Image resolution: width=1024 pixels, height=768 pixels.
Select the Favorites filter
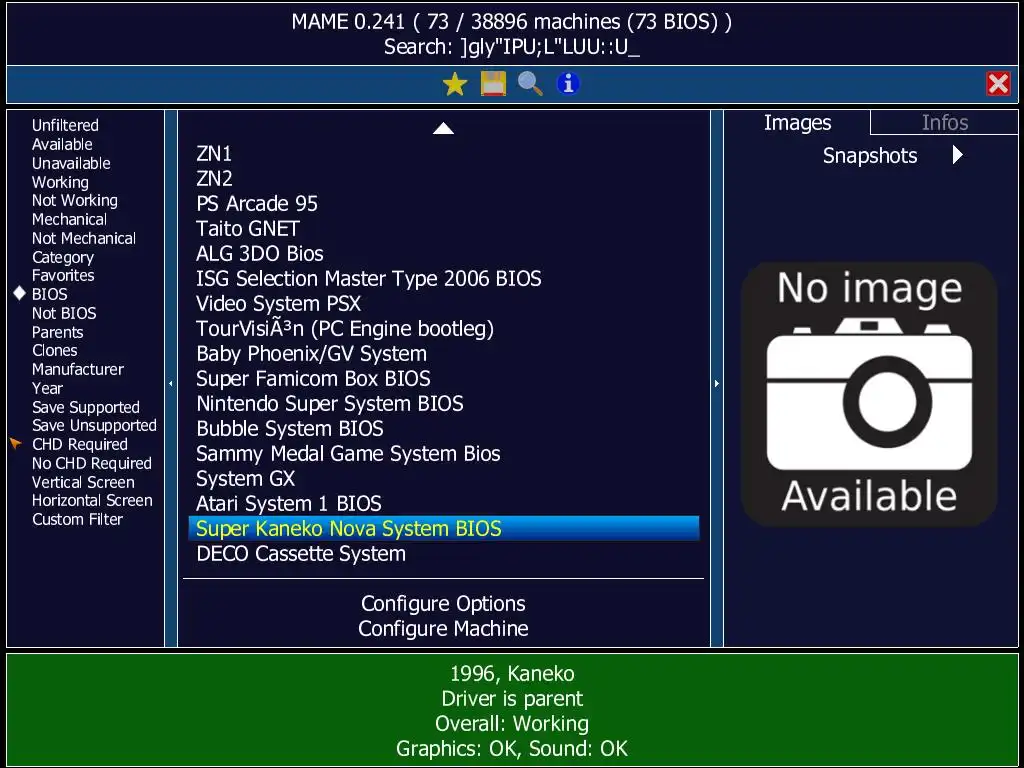coord(63,276)
